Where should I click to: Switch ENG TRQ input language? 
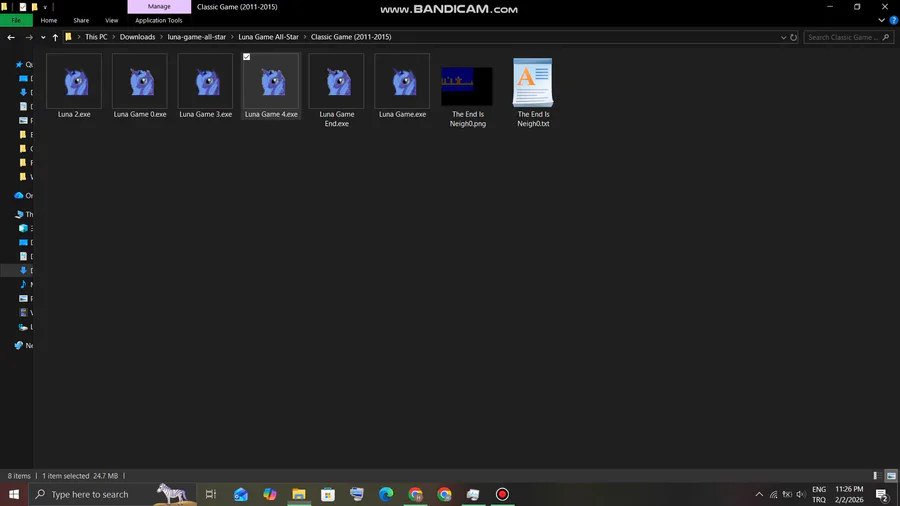pos(819,494)
